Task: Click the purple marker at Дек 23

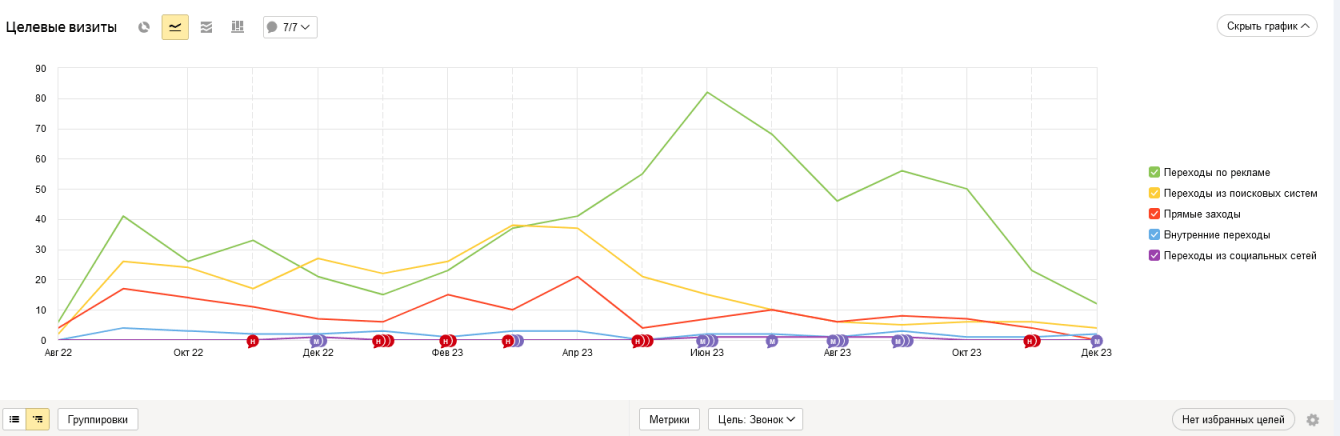Action: coord(1096,341)
